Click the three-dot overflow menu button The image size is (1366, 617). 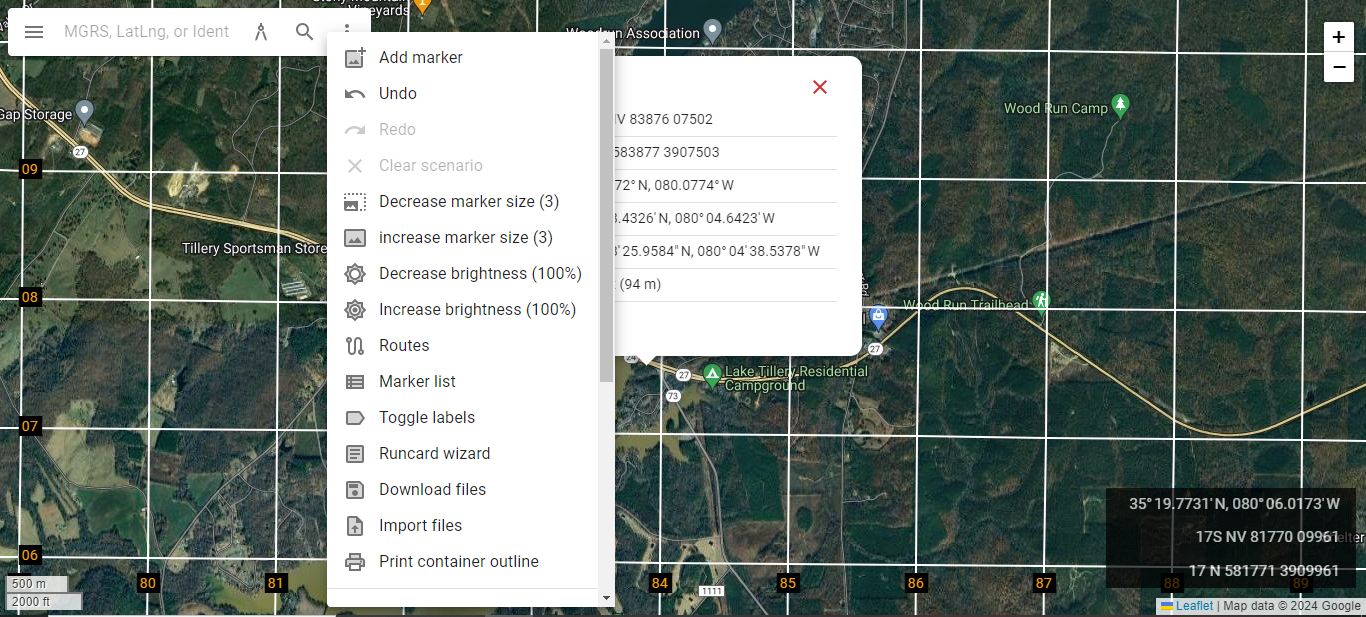pos(348,31)
